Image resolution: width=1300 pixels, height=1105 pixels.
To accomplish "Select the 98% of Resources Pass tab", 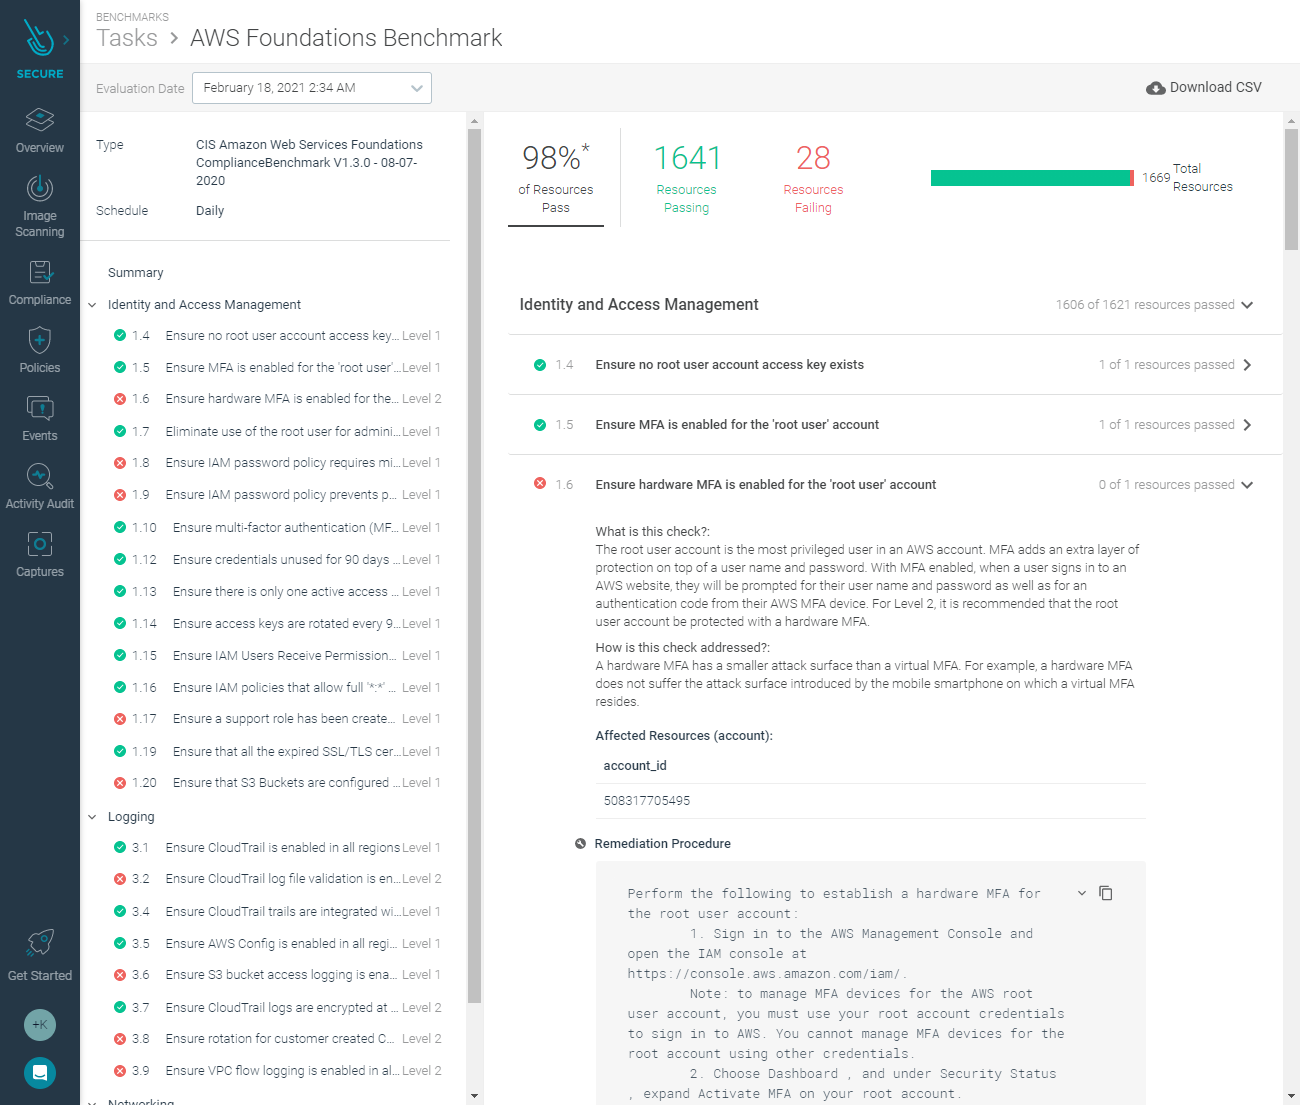I will (556, 178).
